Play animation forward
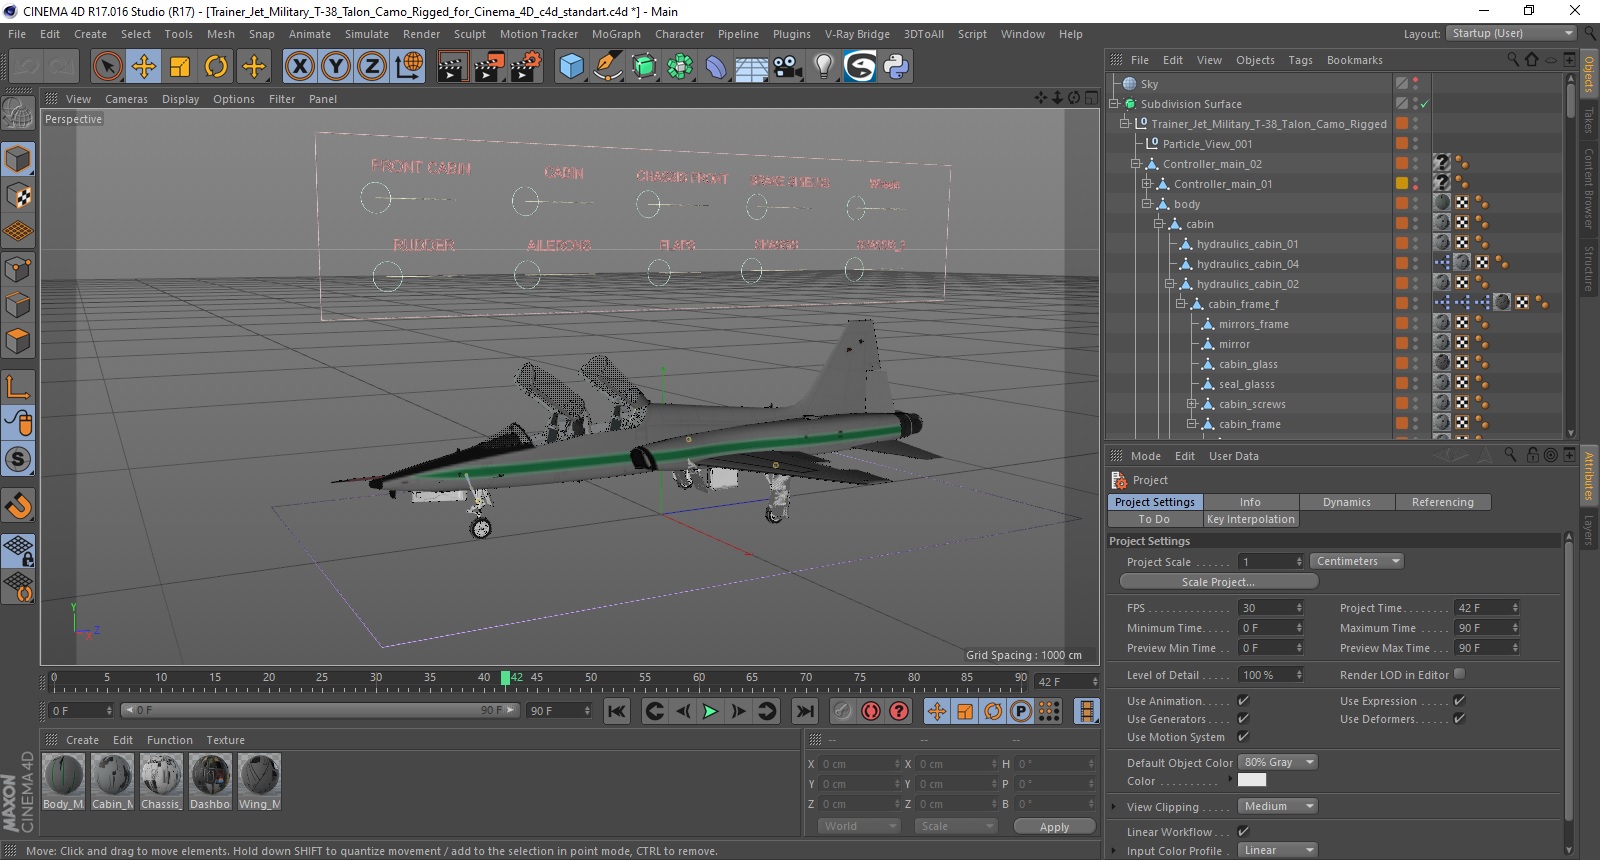 pyautogui.click(x=710, y=711)
